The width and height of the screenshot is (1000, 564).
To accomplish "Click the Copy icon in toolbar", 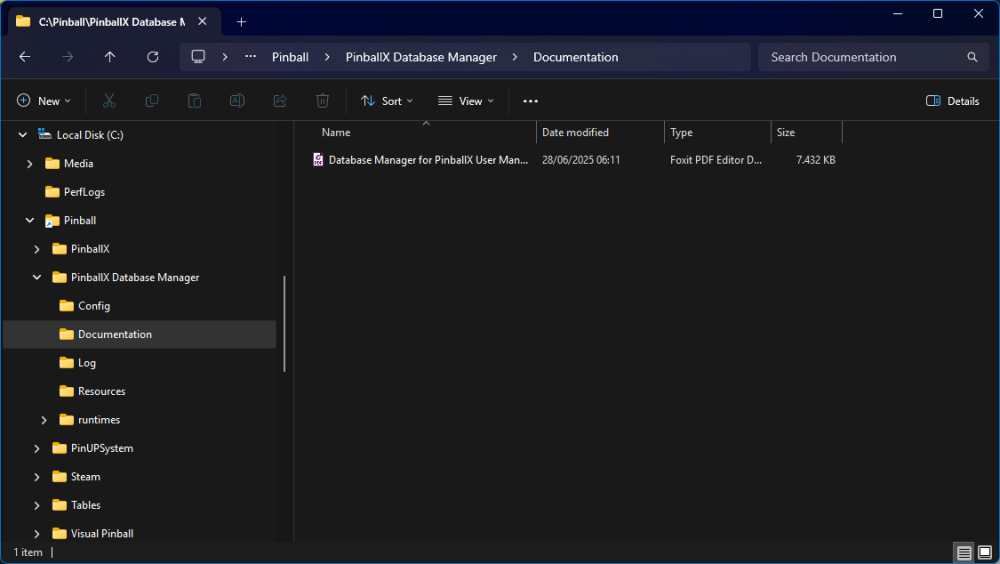I will 152,101.
